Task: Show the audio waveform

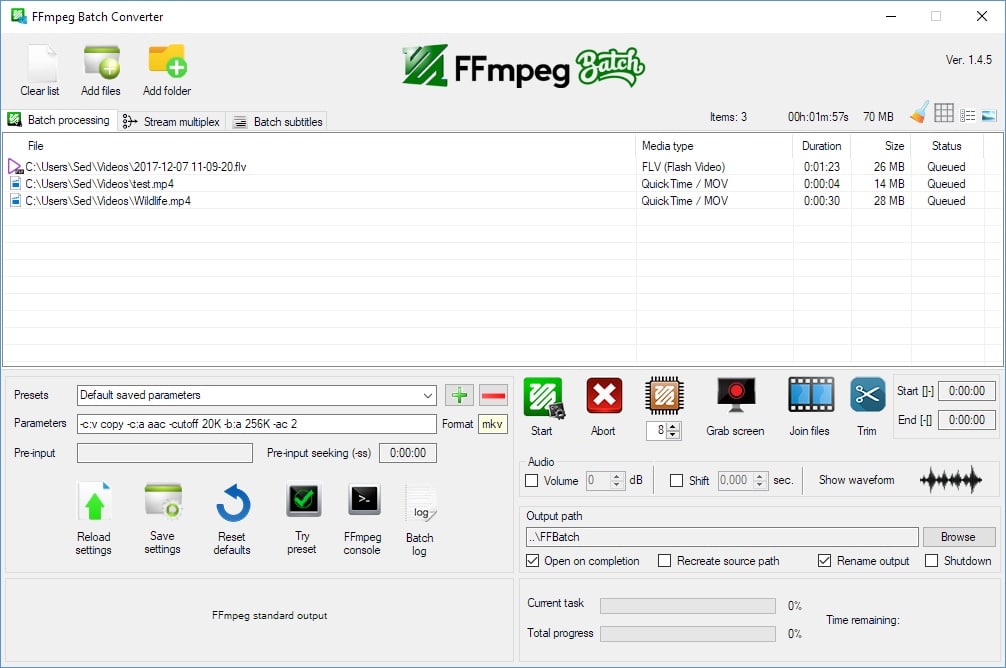Action: [951, 480]
